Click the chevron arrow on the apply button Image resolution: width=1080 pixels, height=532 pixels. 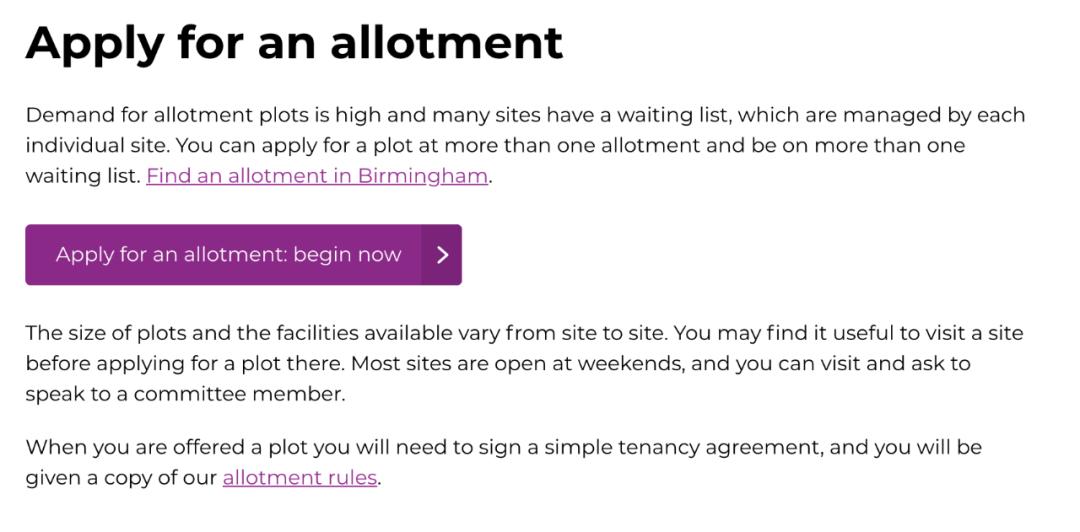pos(442,255)
